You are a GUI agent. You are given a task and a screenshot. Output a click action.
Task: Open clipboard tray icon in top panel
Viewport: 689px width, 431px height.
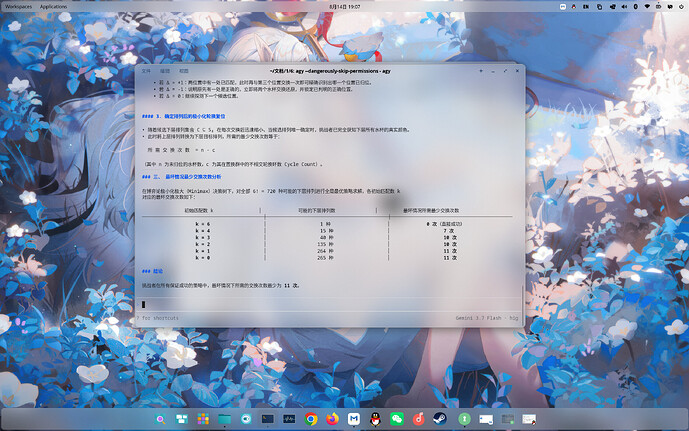[599, 7]
